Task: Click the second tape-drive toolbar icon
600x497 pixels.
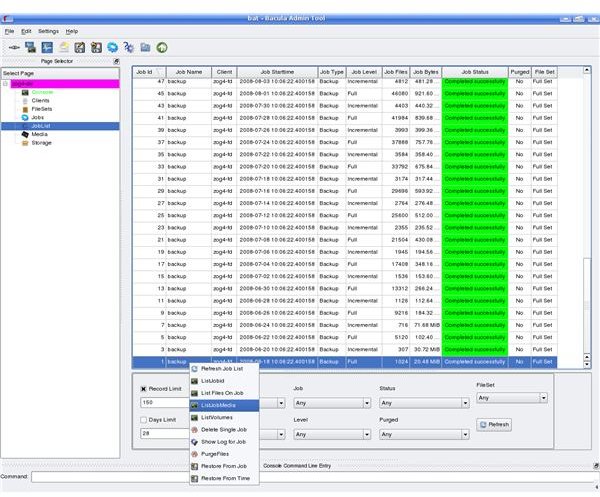Action: point(96,47)
